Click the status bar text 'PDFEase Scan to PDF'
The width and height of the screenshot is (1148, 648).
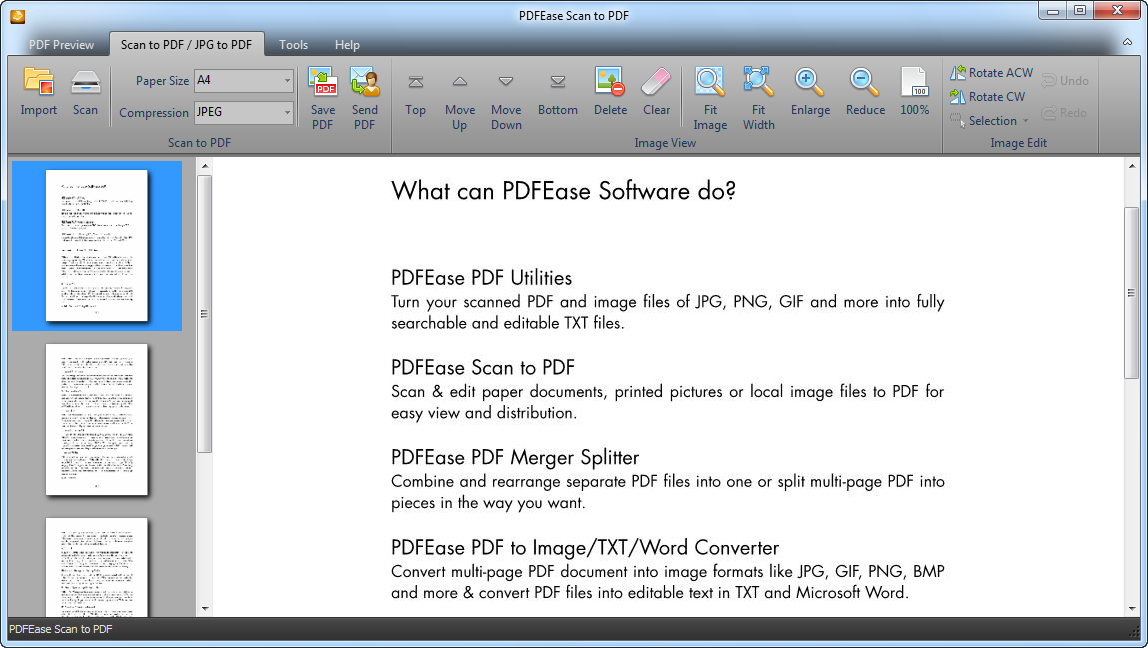(x=61, y=629)
